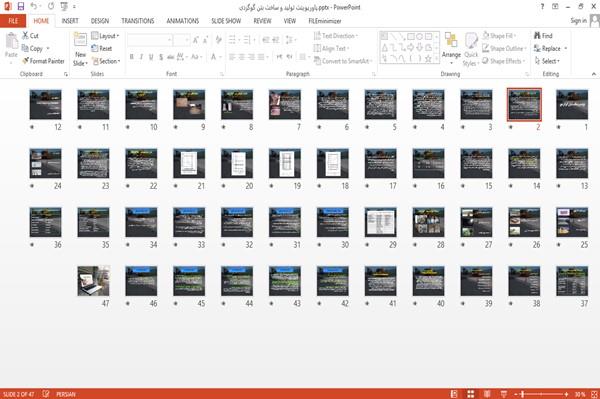
Task: Save the presentation from quick access toolbar
Action: (x=21, y=7)
